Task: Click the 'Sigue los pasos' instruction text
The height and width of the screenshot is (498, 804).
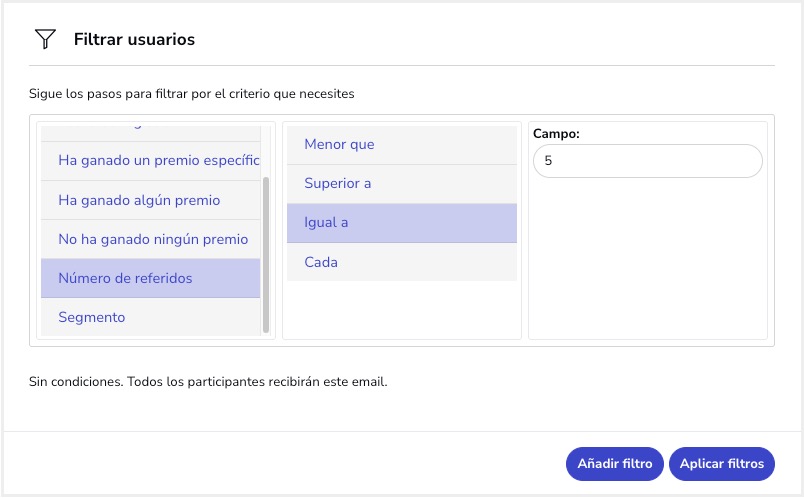Action: (192, 94)
